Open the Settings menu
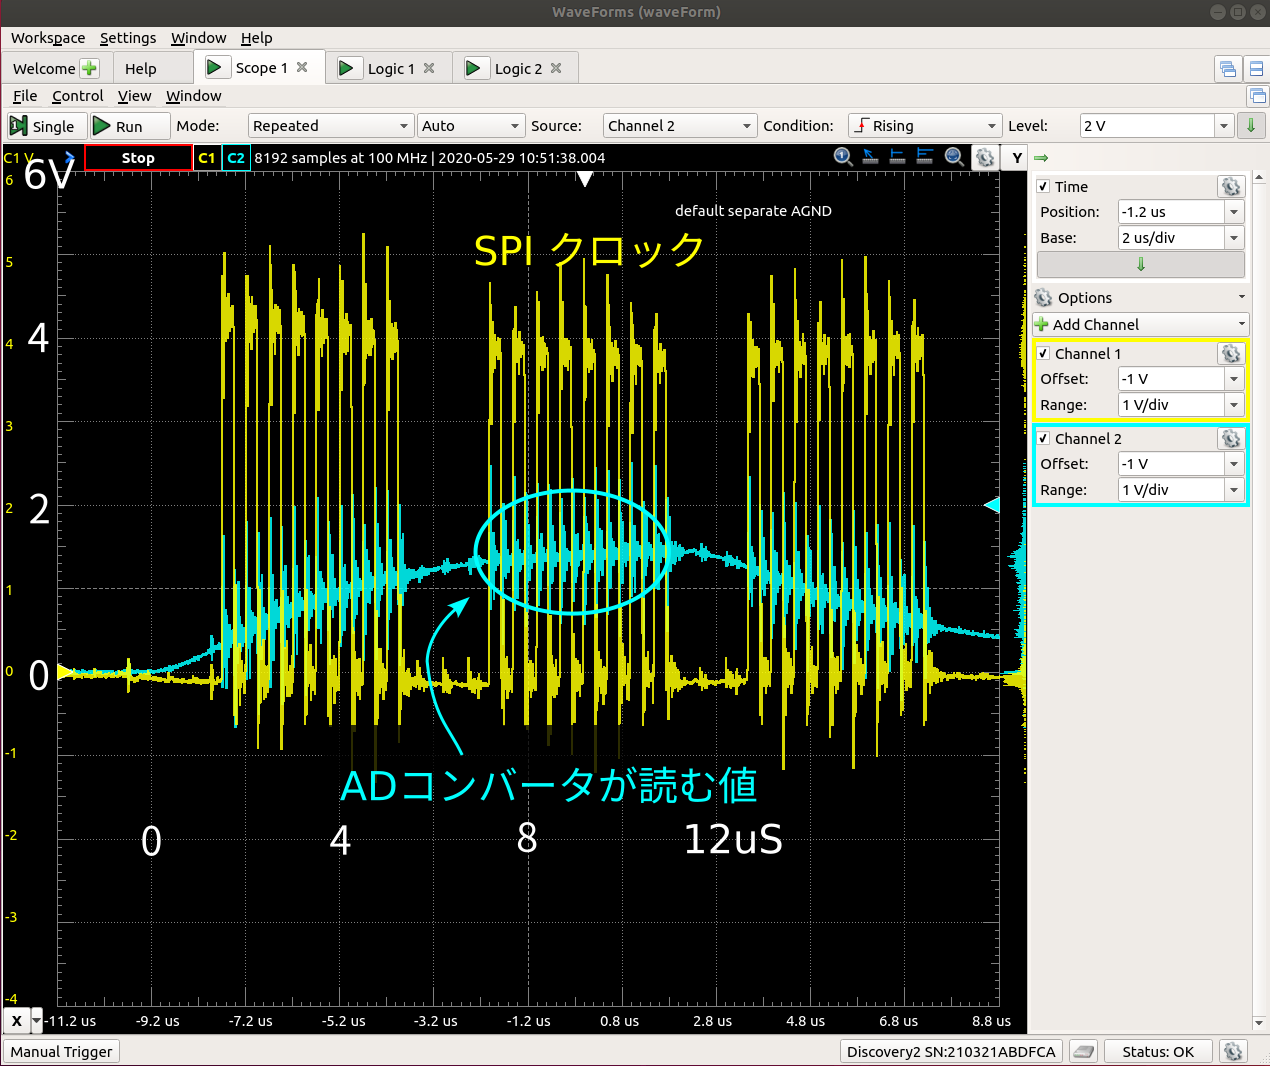 [x=128, y=38]
